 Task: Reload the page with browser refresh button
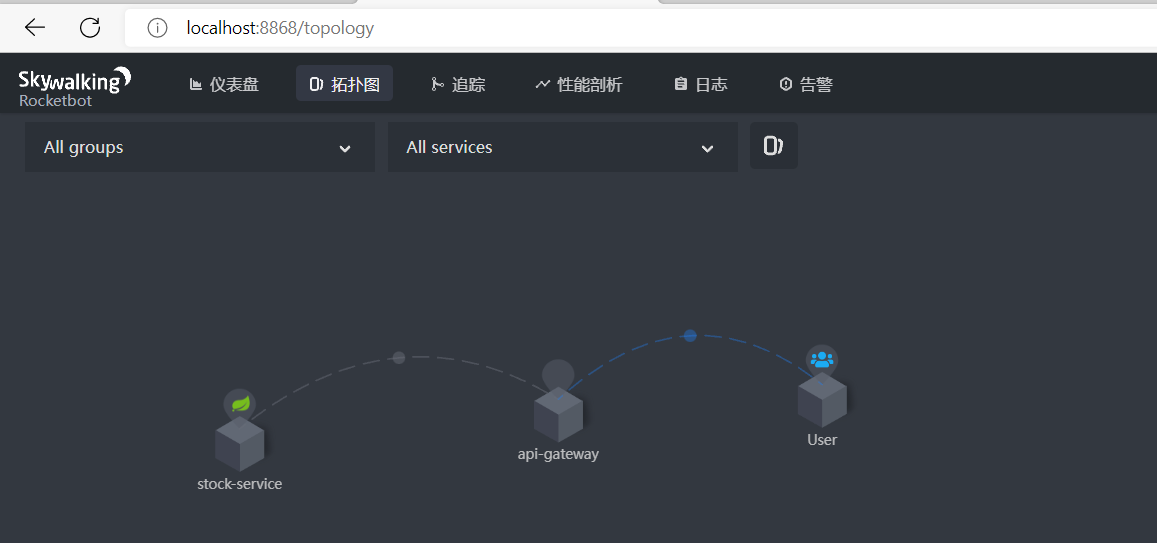click(90, 28)
